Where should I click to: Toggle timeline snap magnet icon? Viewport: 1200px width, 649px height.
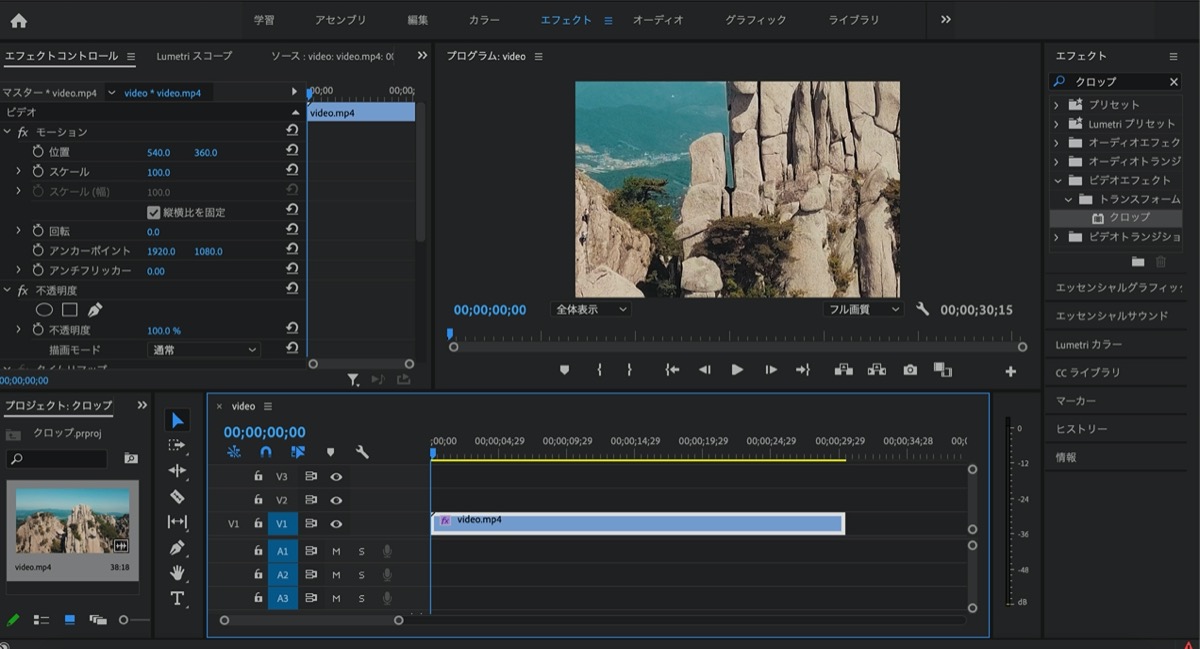tap(266, 452)
